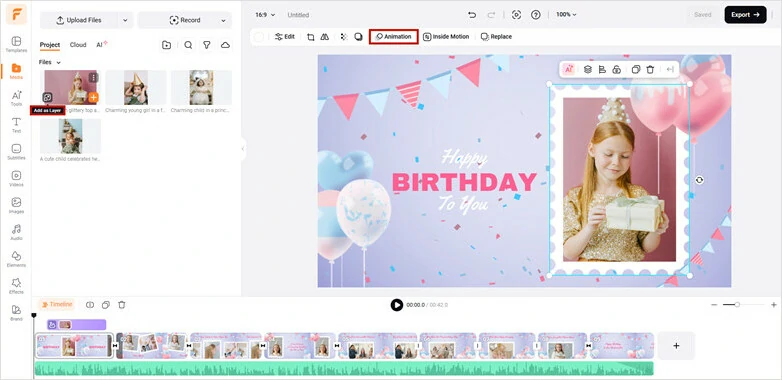Open Inside Motion settings
782x380 pixels.
point(446,37)
